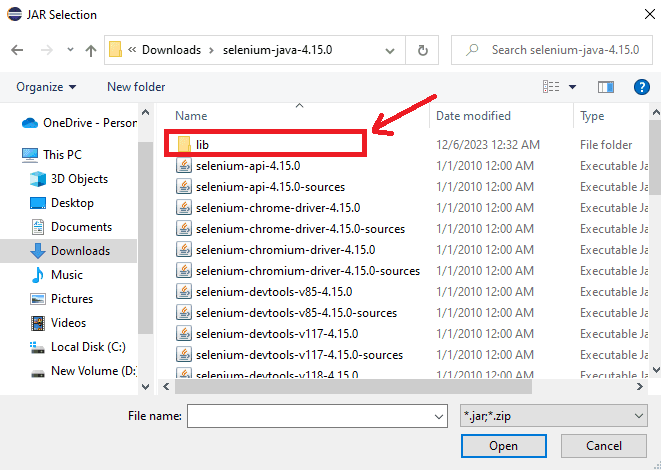Toggle the preview pane icon
661x470 pixels.
click(605, 87)
